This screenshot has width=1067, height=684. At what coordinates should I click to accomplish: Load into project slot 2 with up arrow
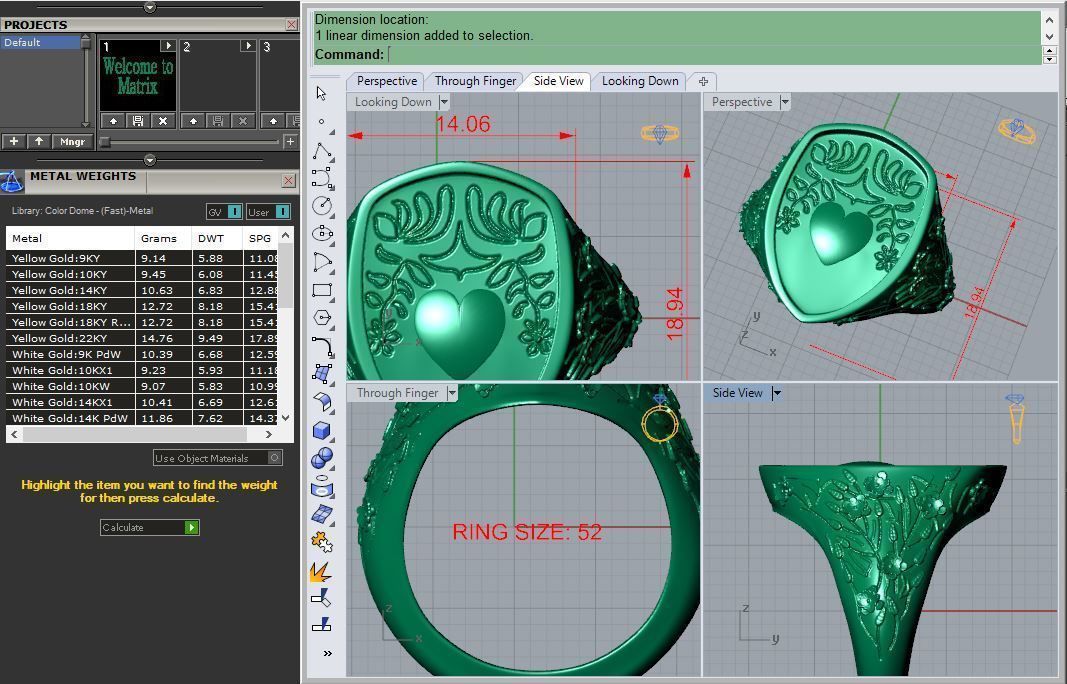(193, 121)
